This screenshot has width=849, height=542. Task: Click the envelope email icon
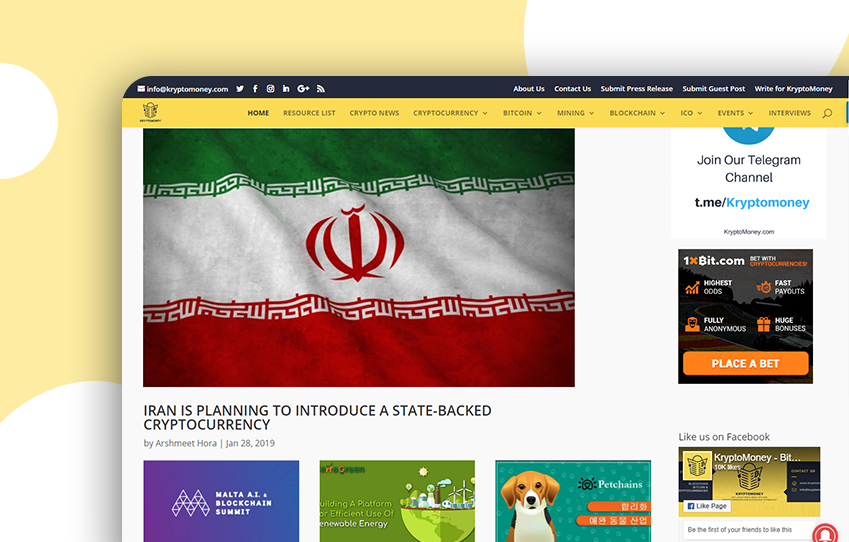coord(141,89)
